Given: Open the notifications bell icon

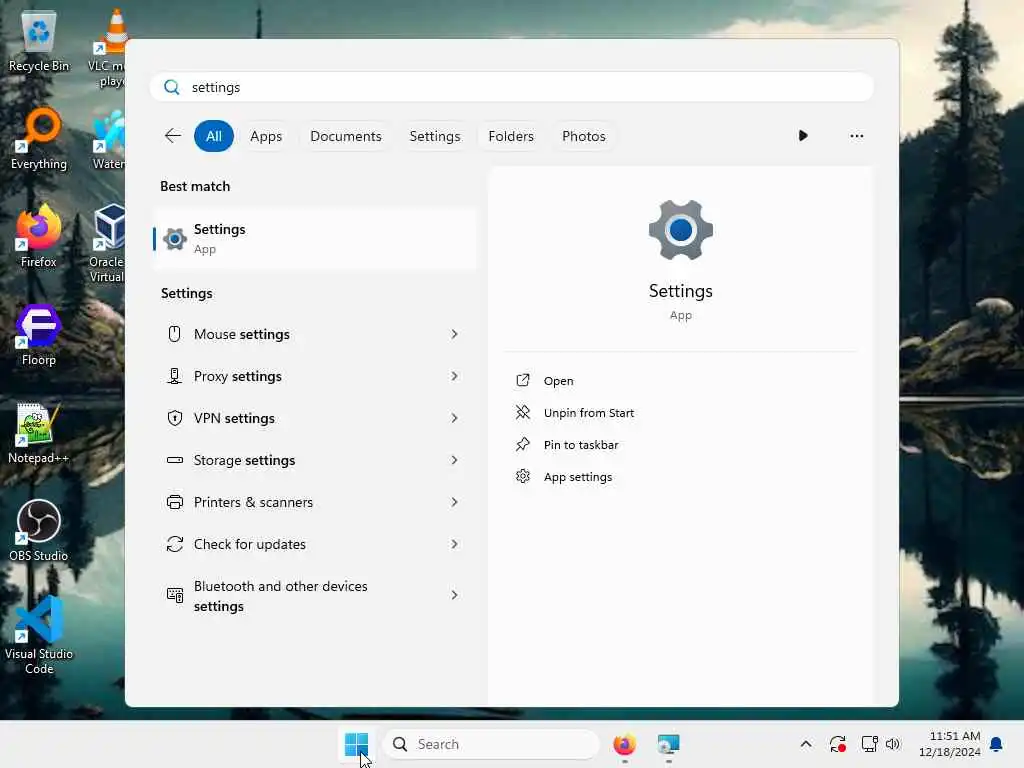Looking at the screenshot, I should click(997, 744).
